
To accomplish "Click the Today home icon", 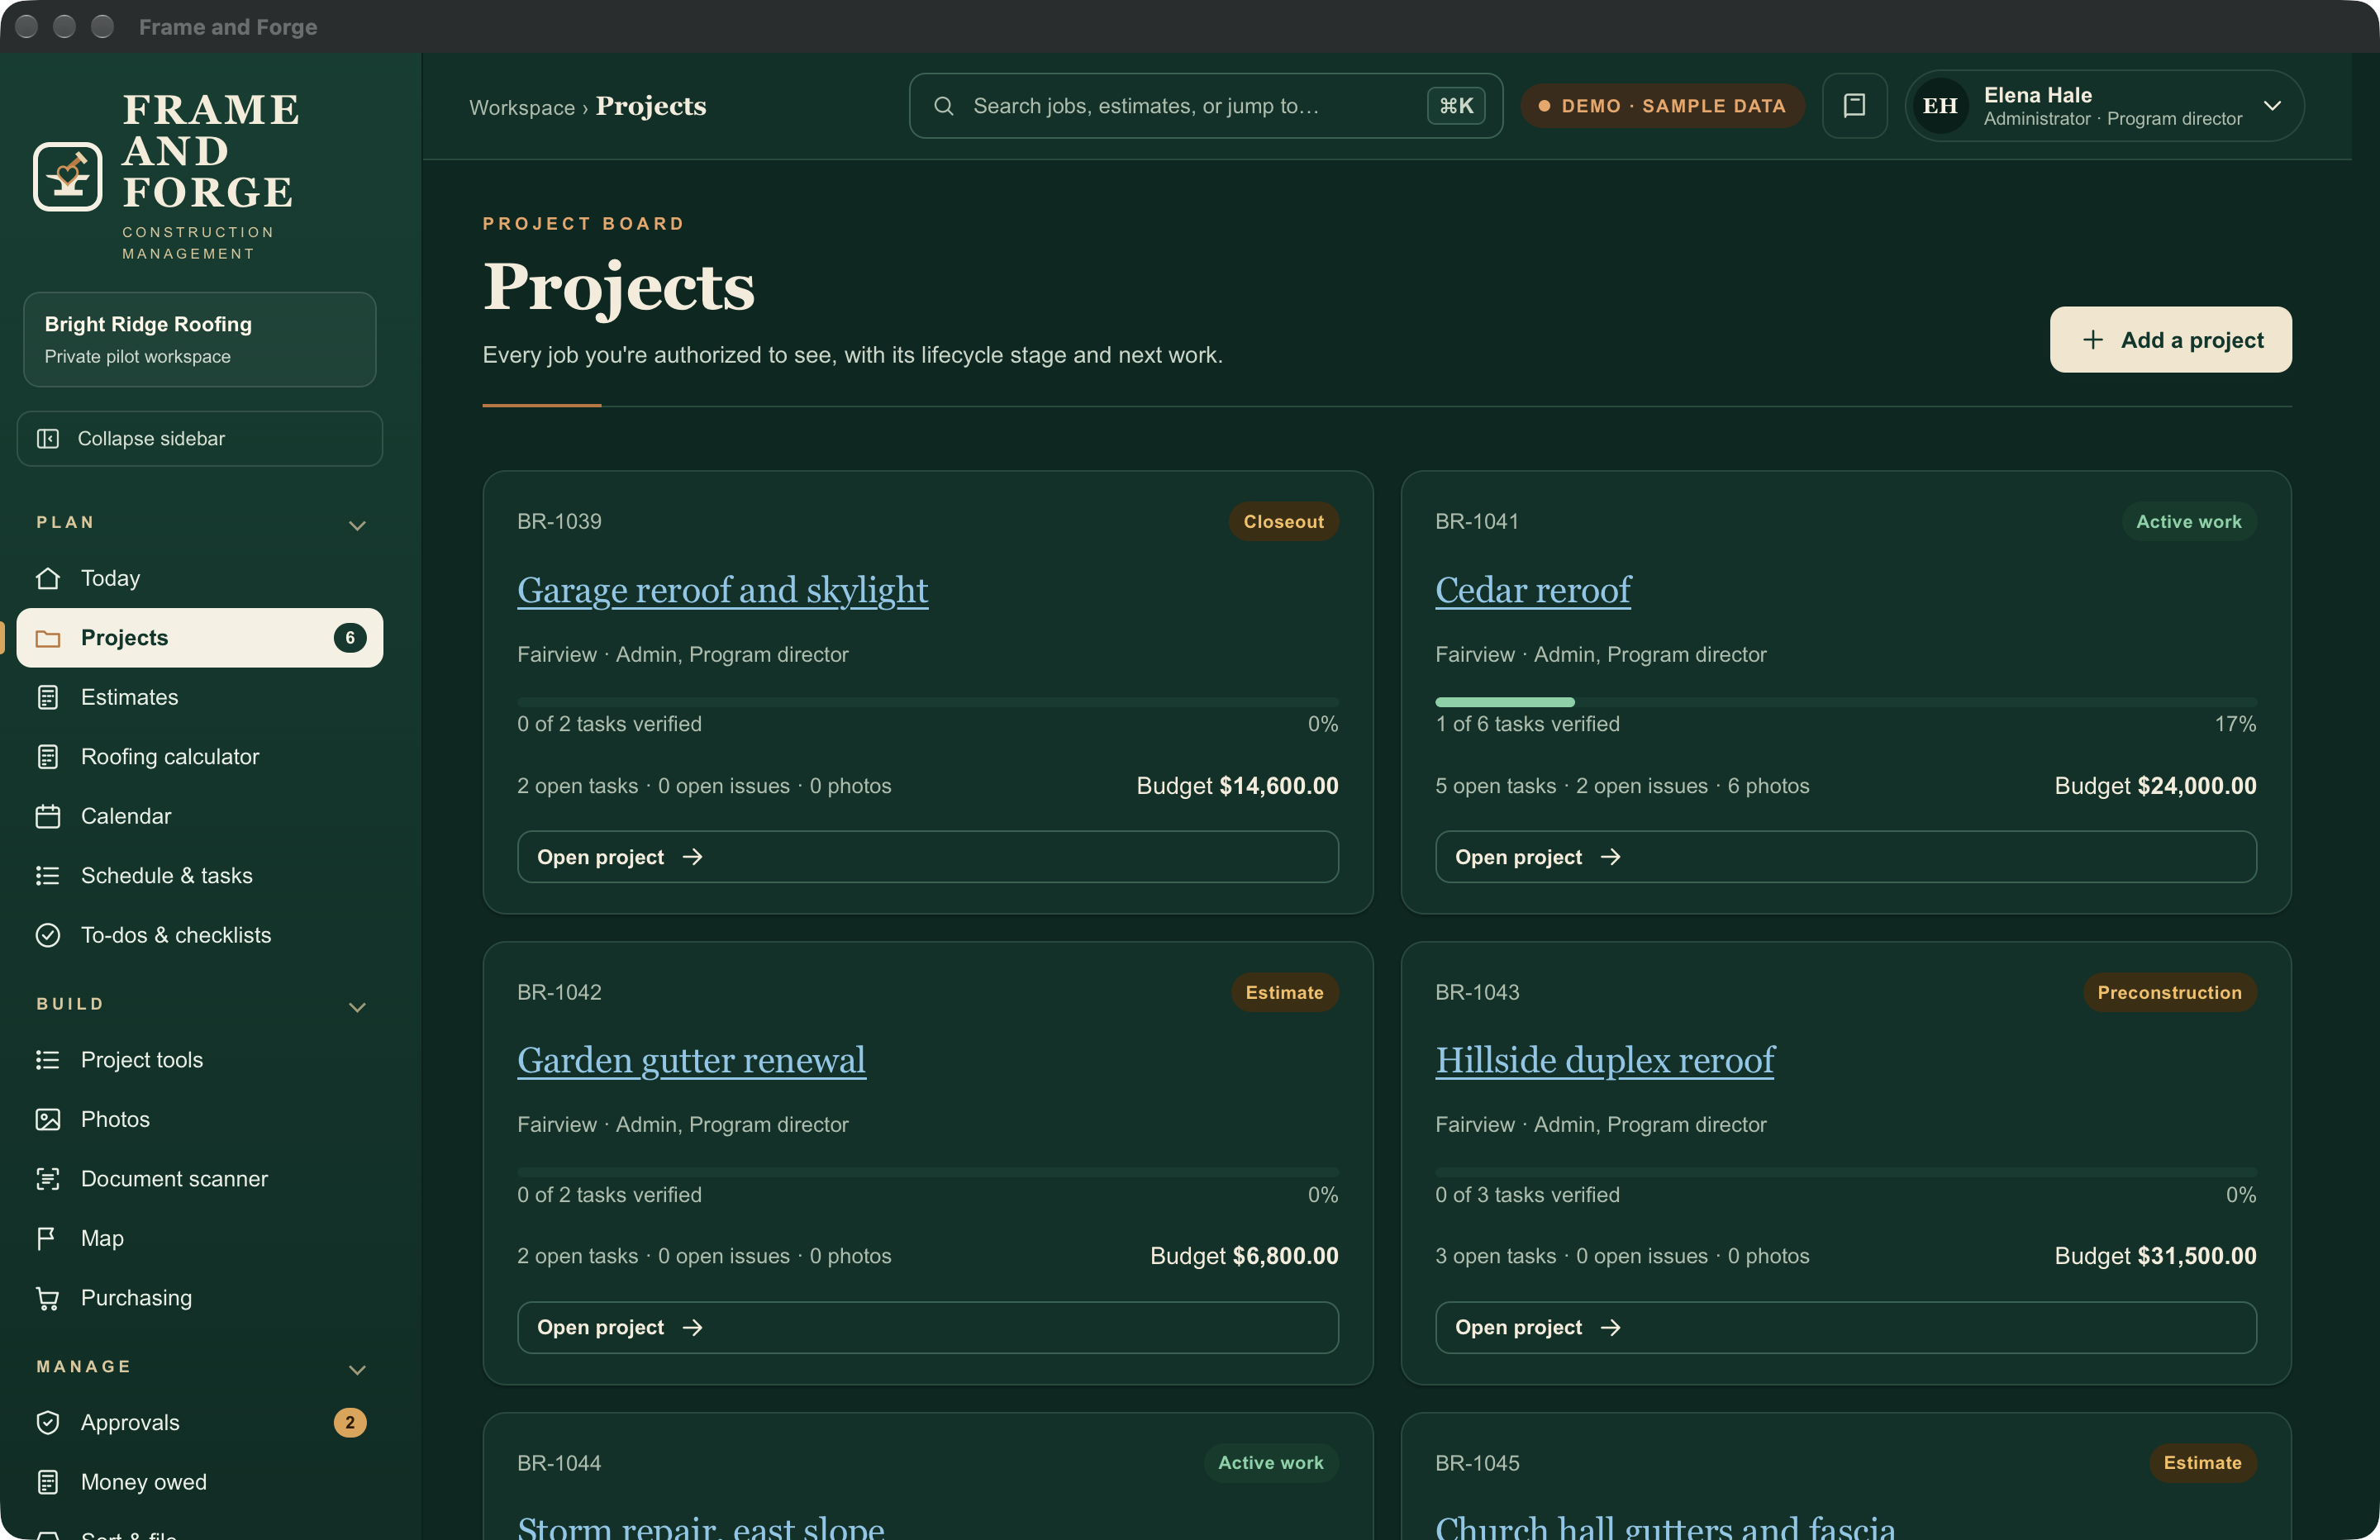I will (x=48, y=578).
